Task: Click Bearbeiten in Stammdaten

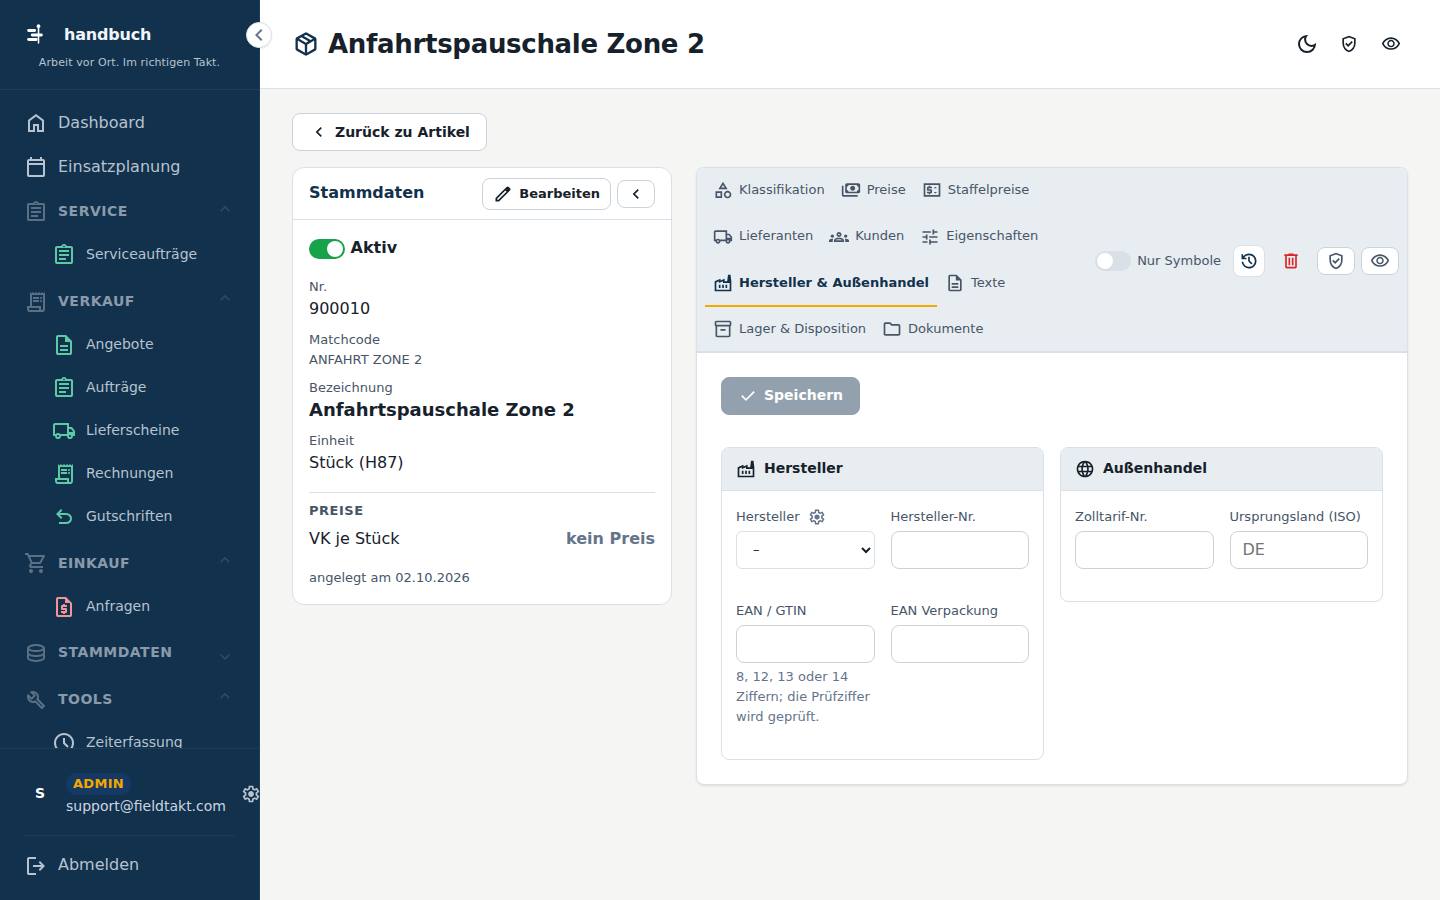Action: [546, 193]
